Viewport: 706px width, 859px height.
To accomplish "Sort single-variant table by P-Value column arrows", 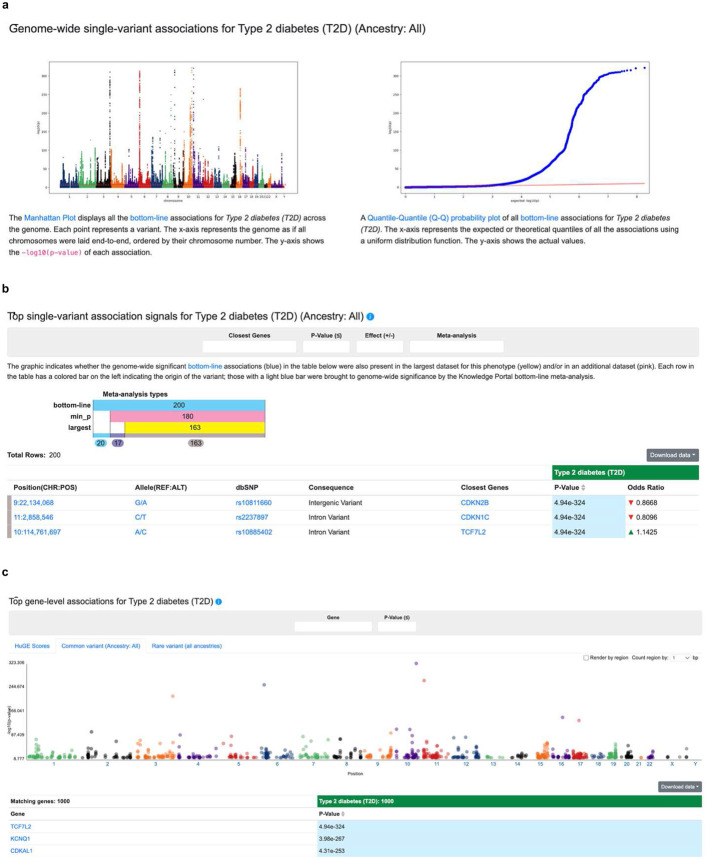I will click(583, 488).
